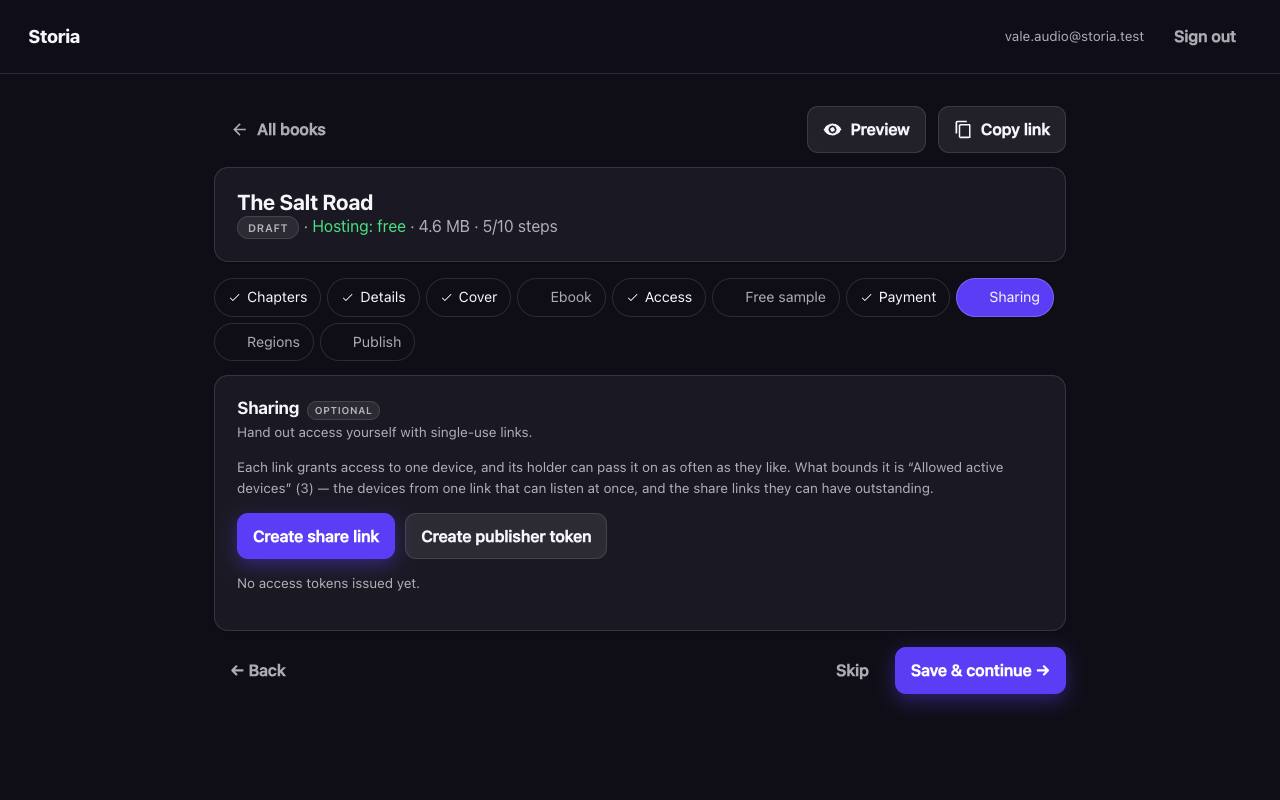Go back with the Back button

258,670
